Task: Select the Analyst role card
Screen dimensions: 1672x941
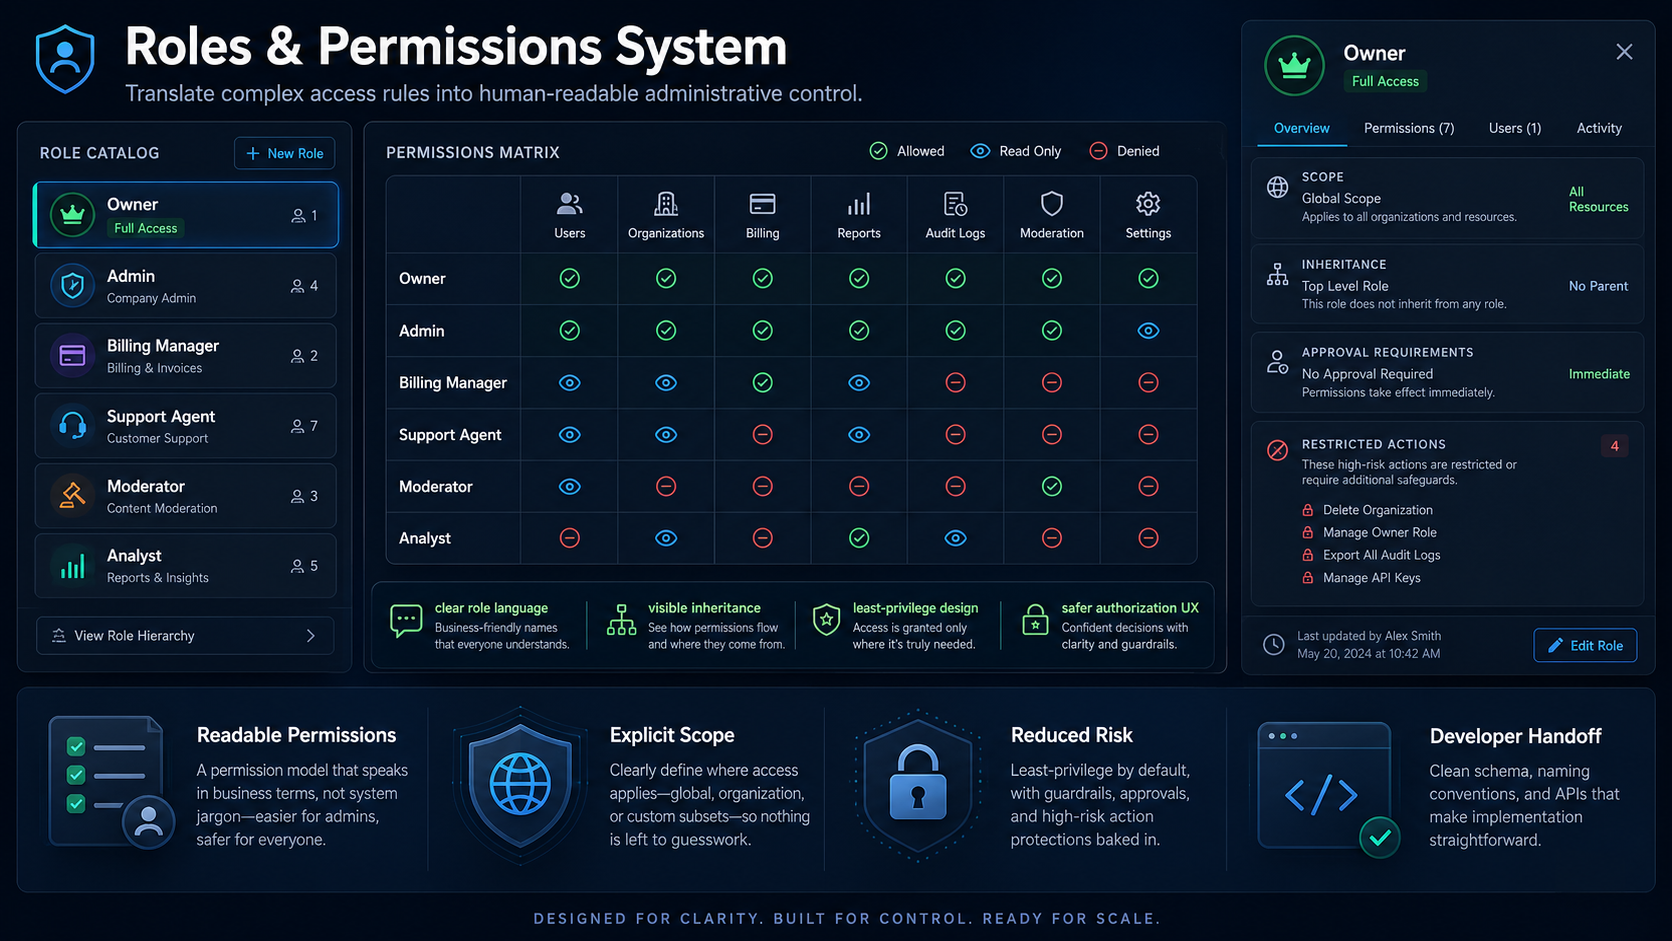Action: [186, 566]
